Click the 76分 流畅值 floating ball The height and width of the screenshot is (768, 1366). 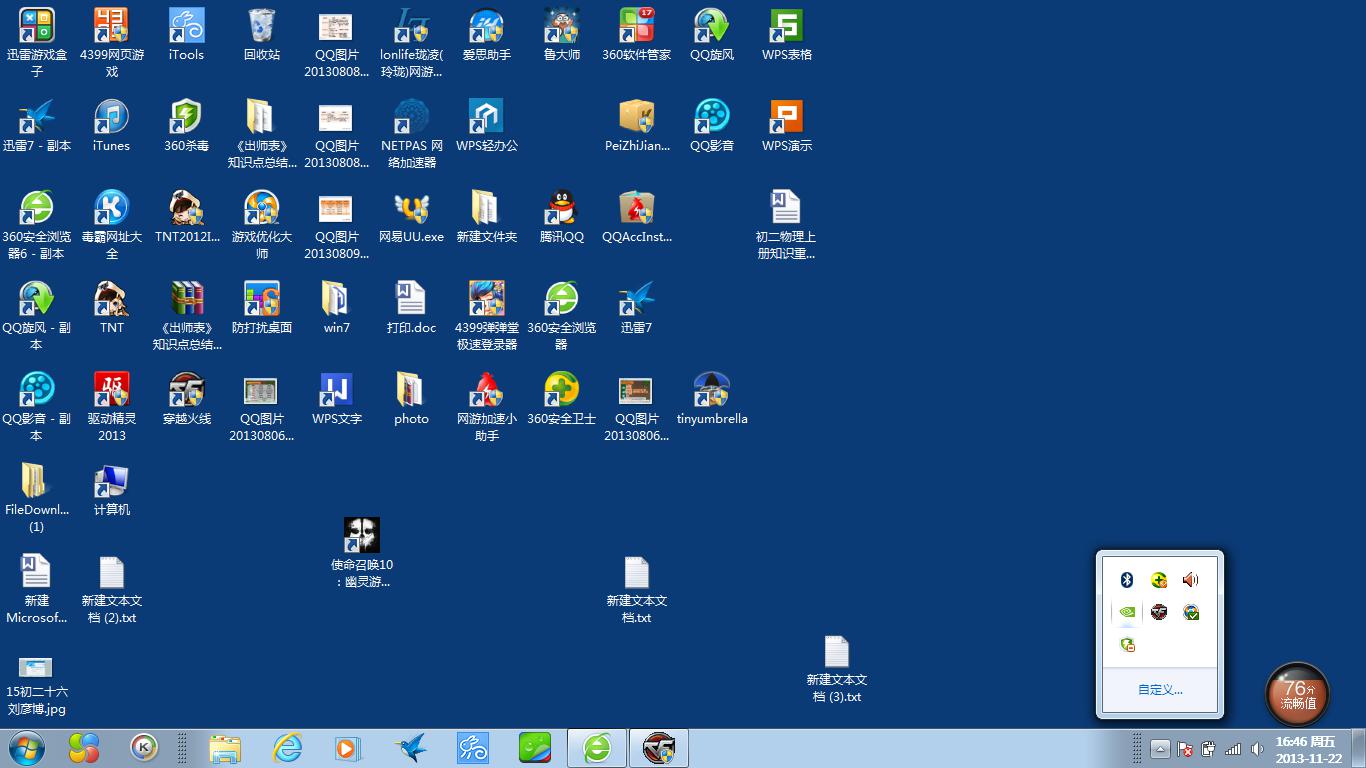coord(1298,695)
